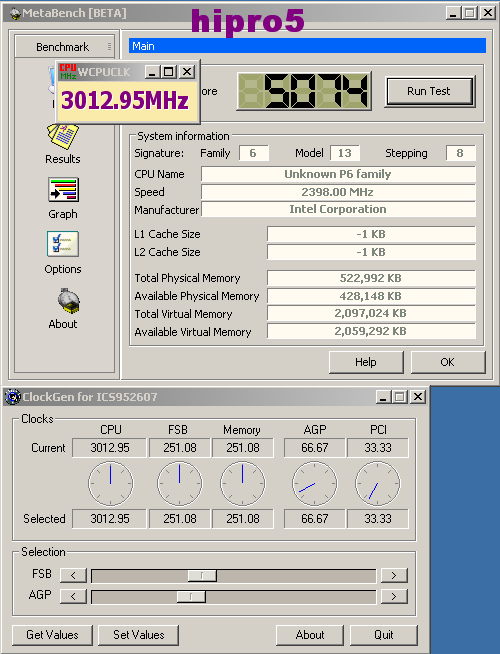The image size is (500, 654).
Task: Click OK in MetaBench window
Action: [x=448, y=362]
